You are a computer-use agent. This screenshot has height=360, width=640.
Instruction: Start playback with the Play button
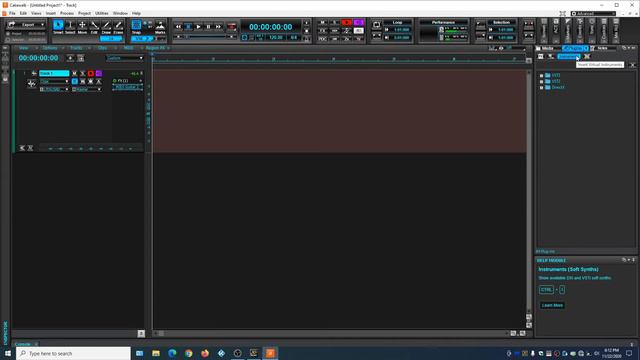[x=198, y=27]
